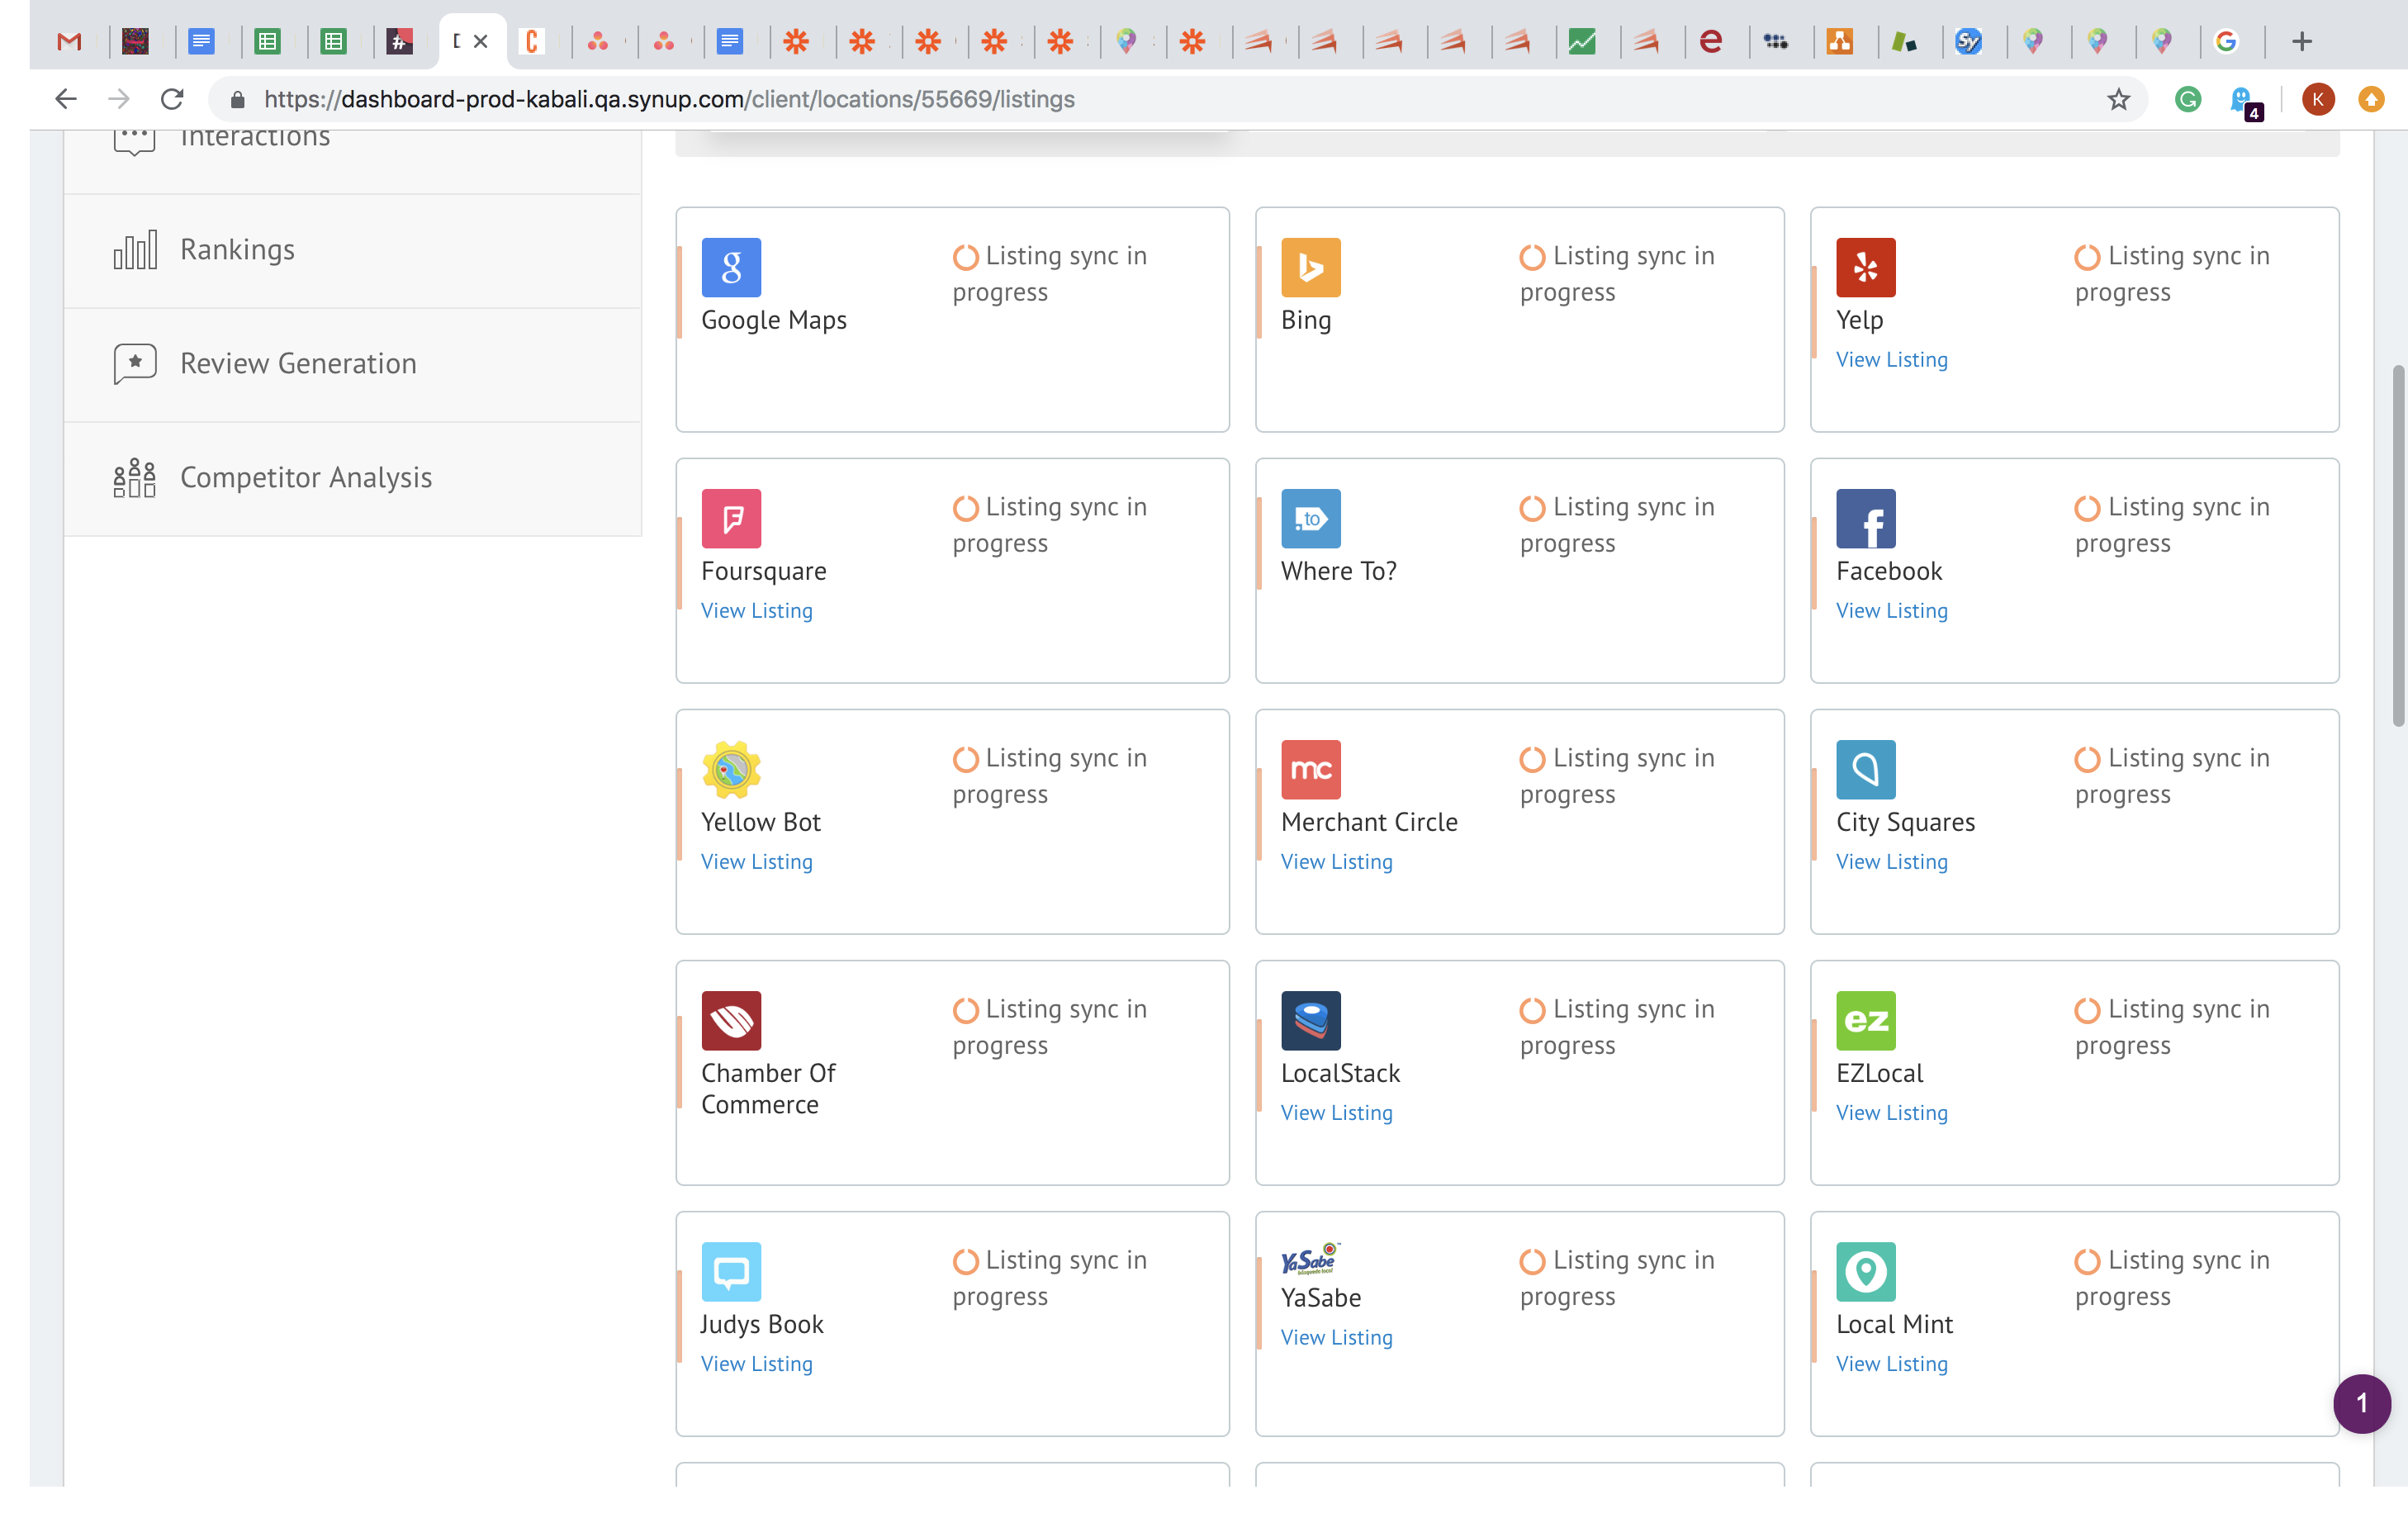Viewport: 2408px width, 1523px height.
Task: Click the orange Chrome update icon
Action: (x=2371, y=99)
